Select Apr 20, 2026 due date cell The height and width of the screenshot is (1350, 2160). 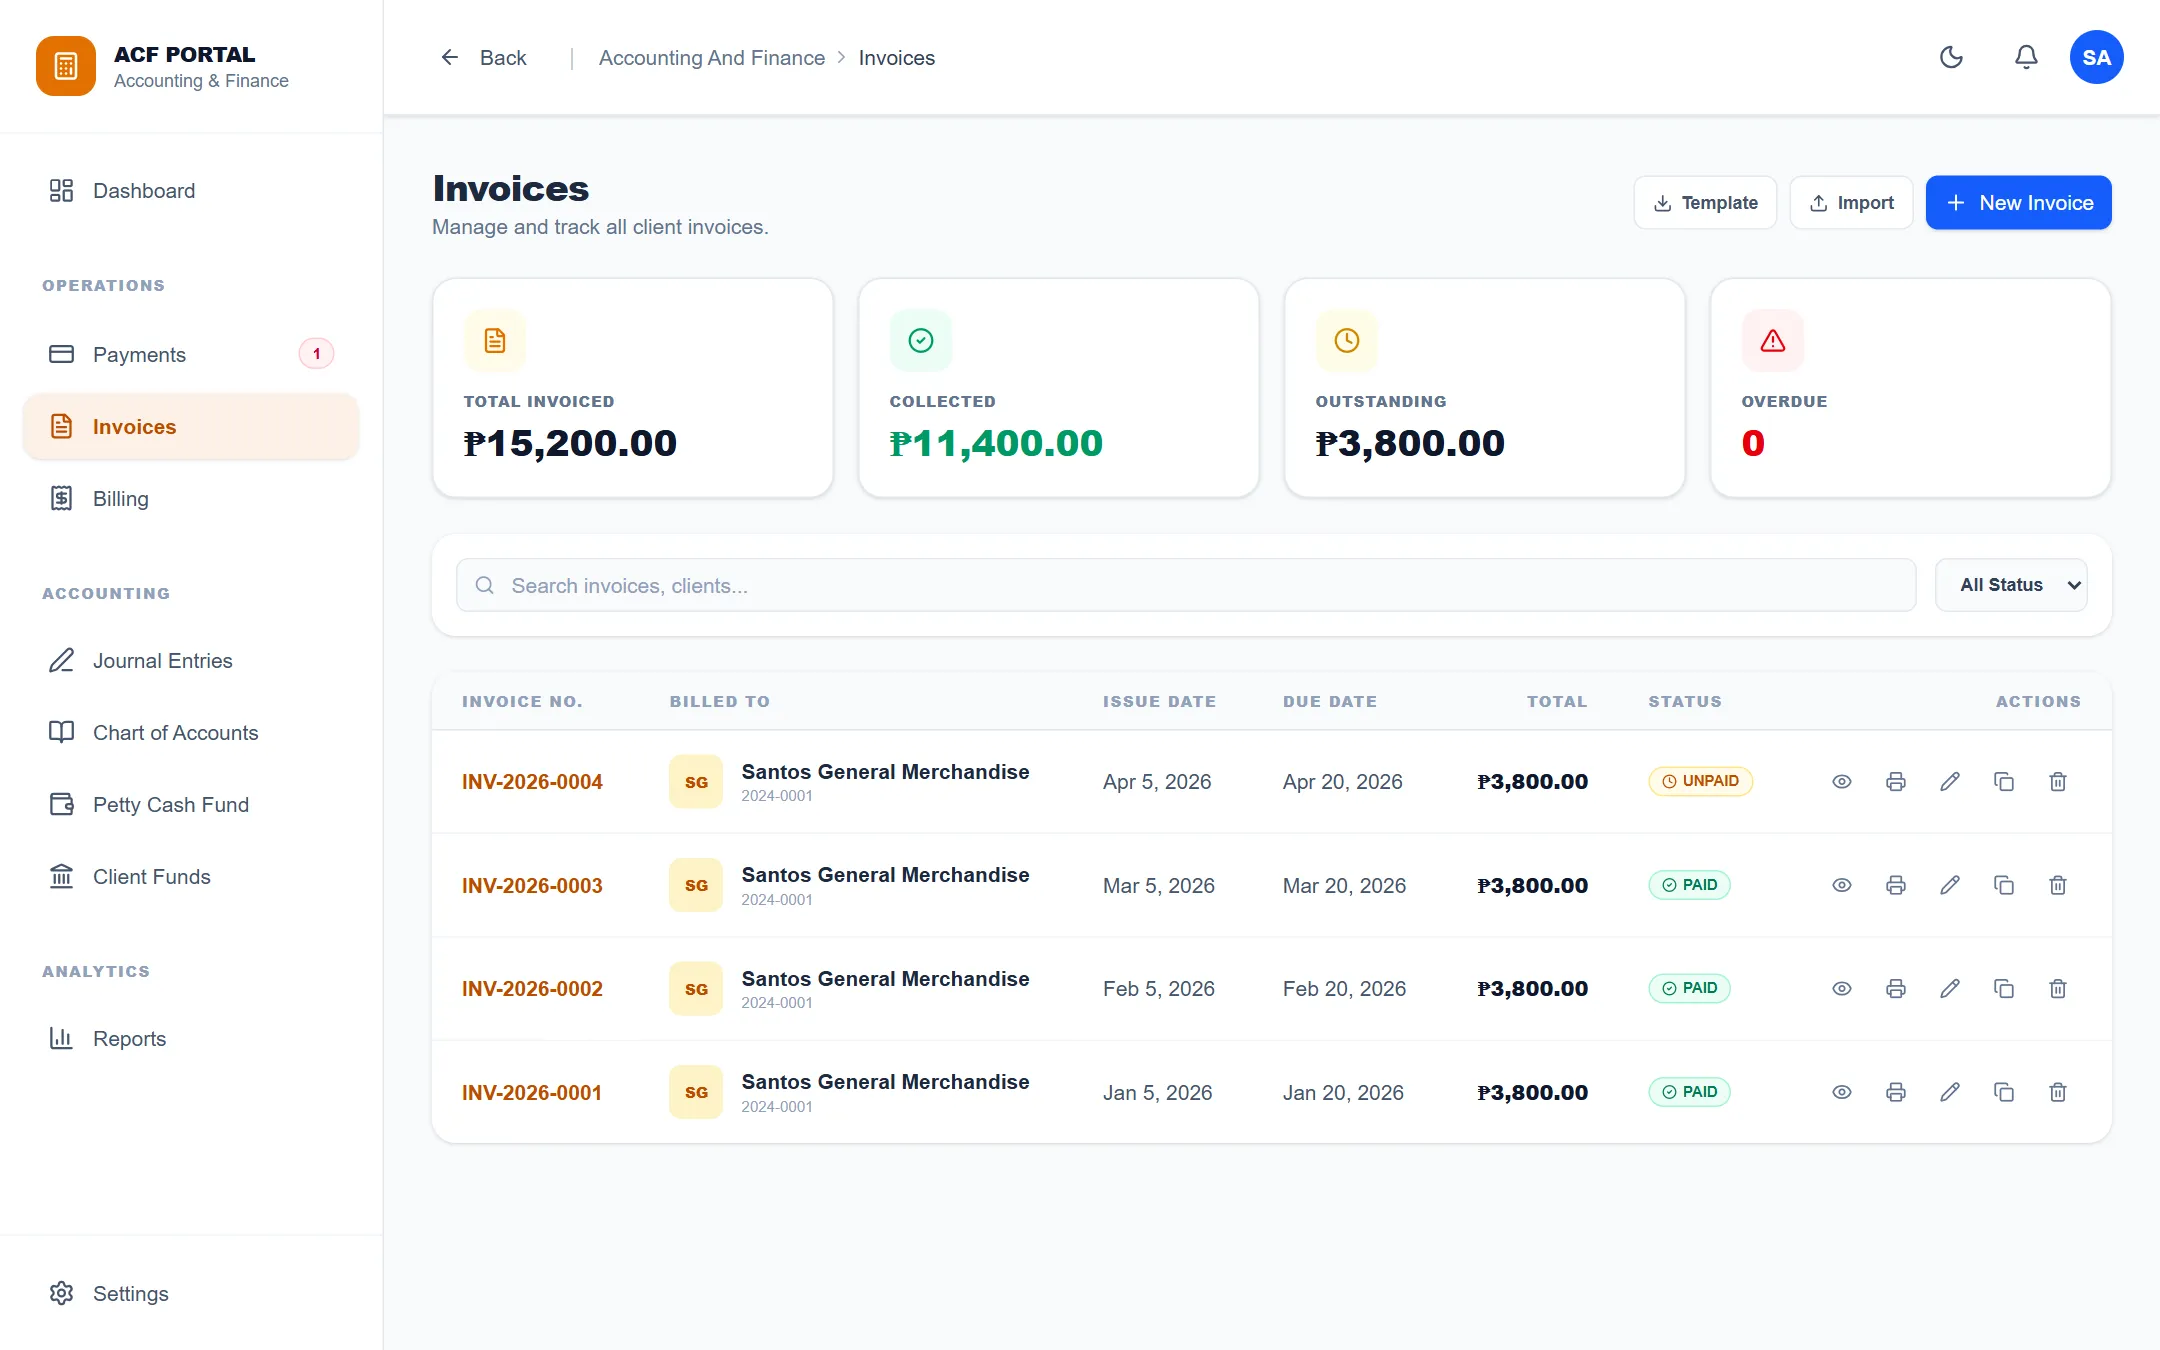[1343, 782]
